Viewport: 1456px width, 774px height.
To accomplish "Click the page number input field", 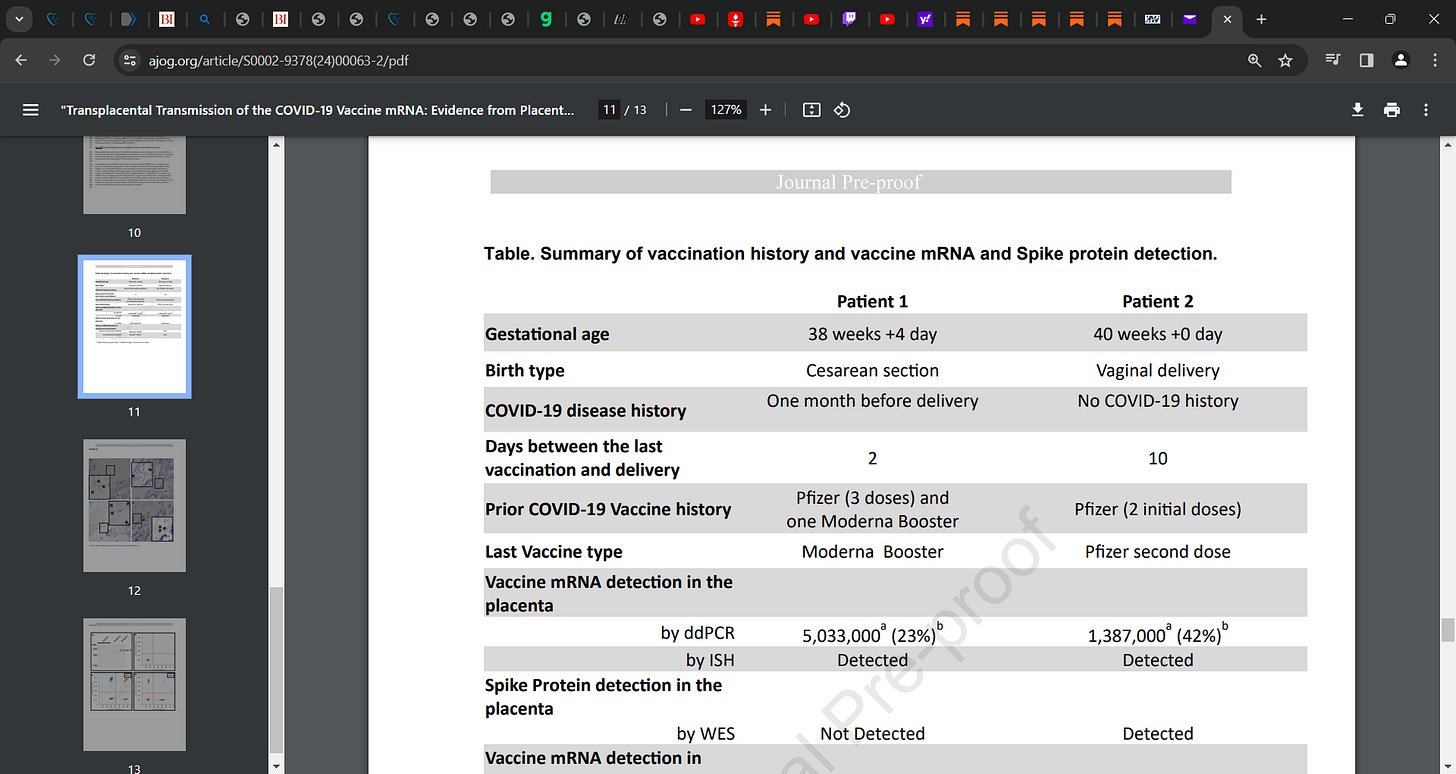I will point(608,110).
